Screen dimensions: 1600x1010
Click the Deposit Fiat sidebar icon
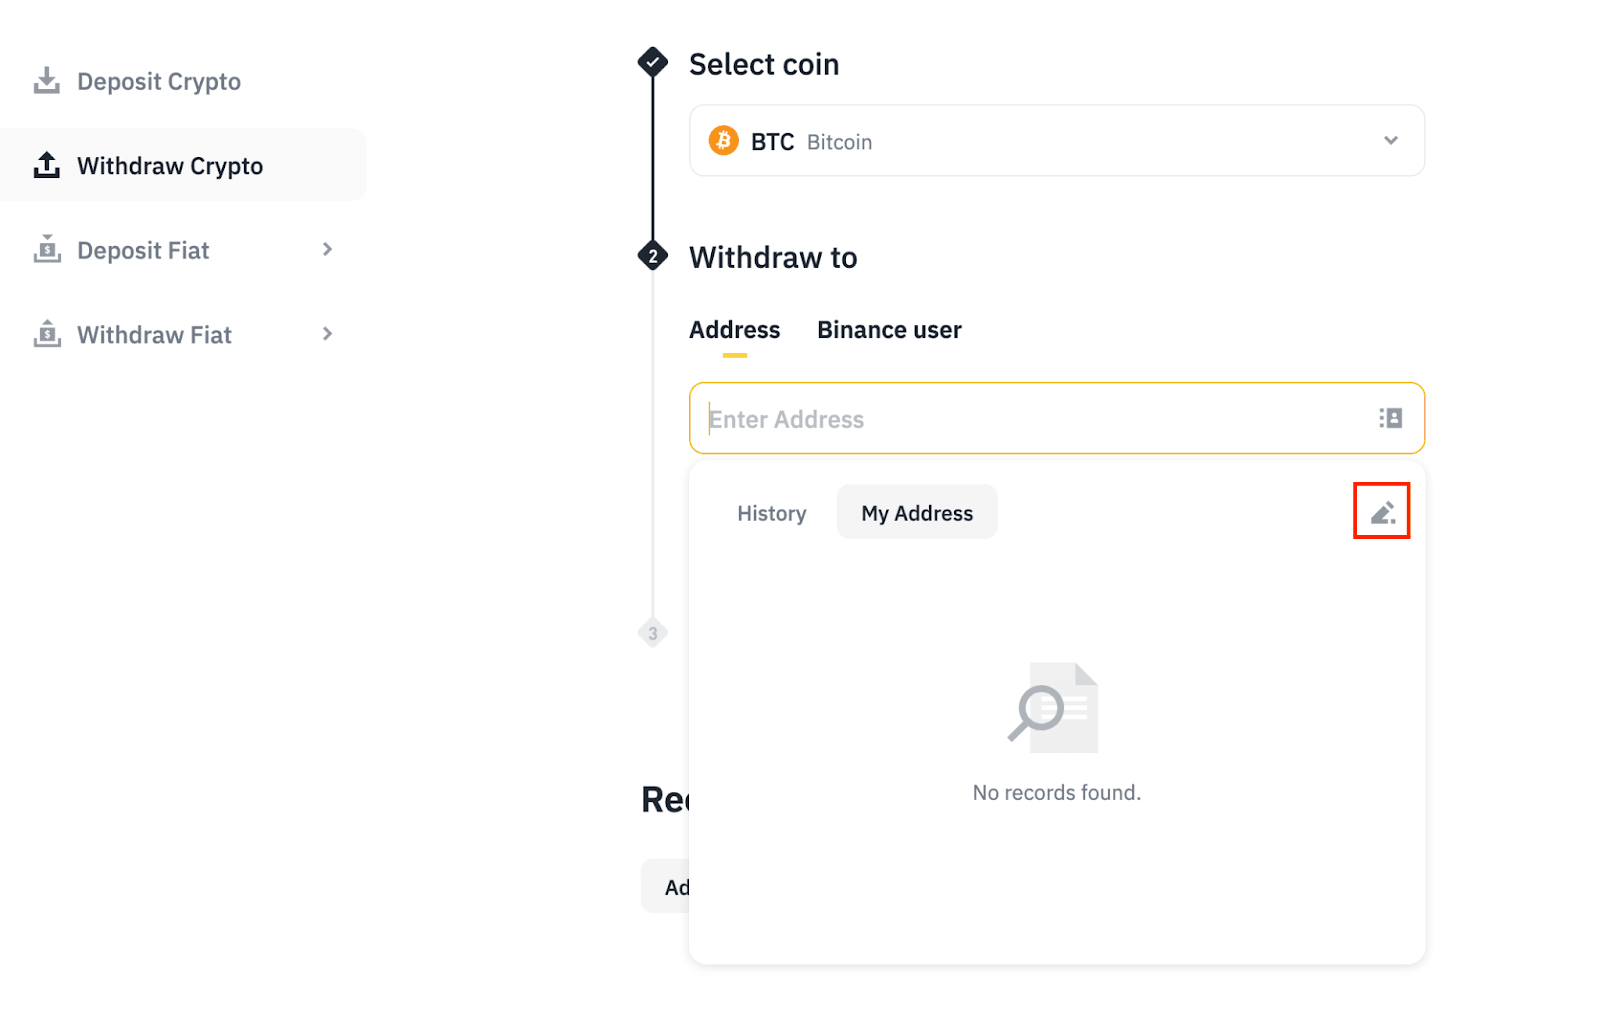[x=46, y=249]
